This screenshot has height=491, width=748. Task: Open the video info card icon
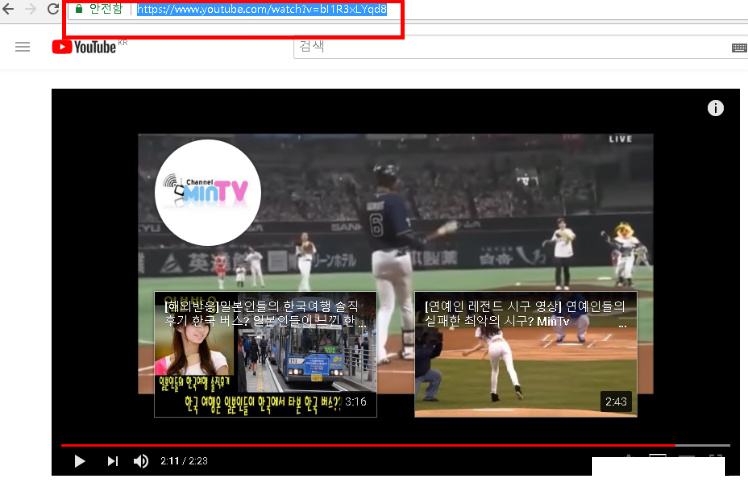tap(715, 108)
